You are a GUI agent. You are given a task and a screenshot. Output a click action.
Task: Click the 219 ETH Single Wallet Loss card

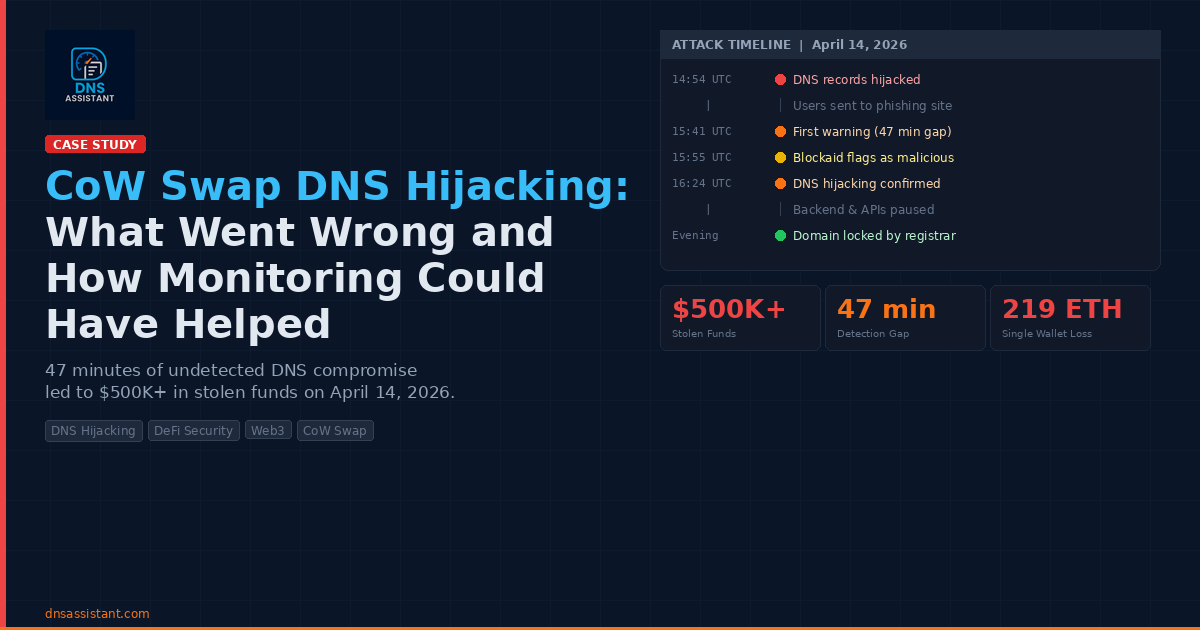point(1070,318)
